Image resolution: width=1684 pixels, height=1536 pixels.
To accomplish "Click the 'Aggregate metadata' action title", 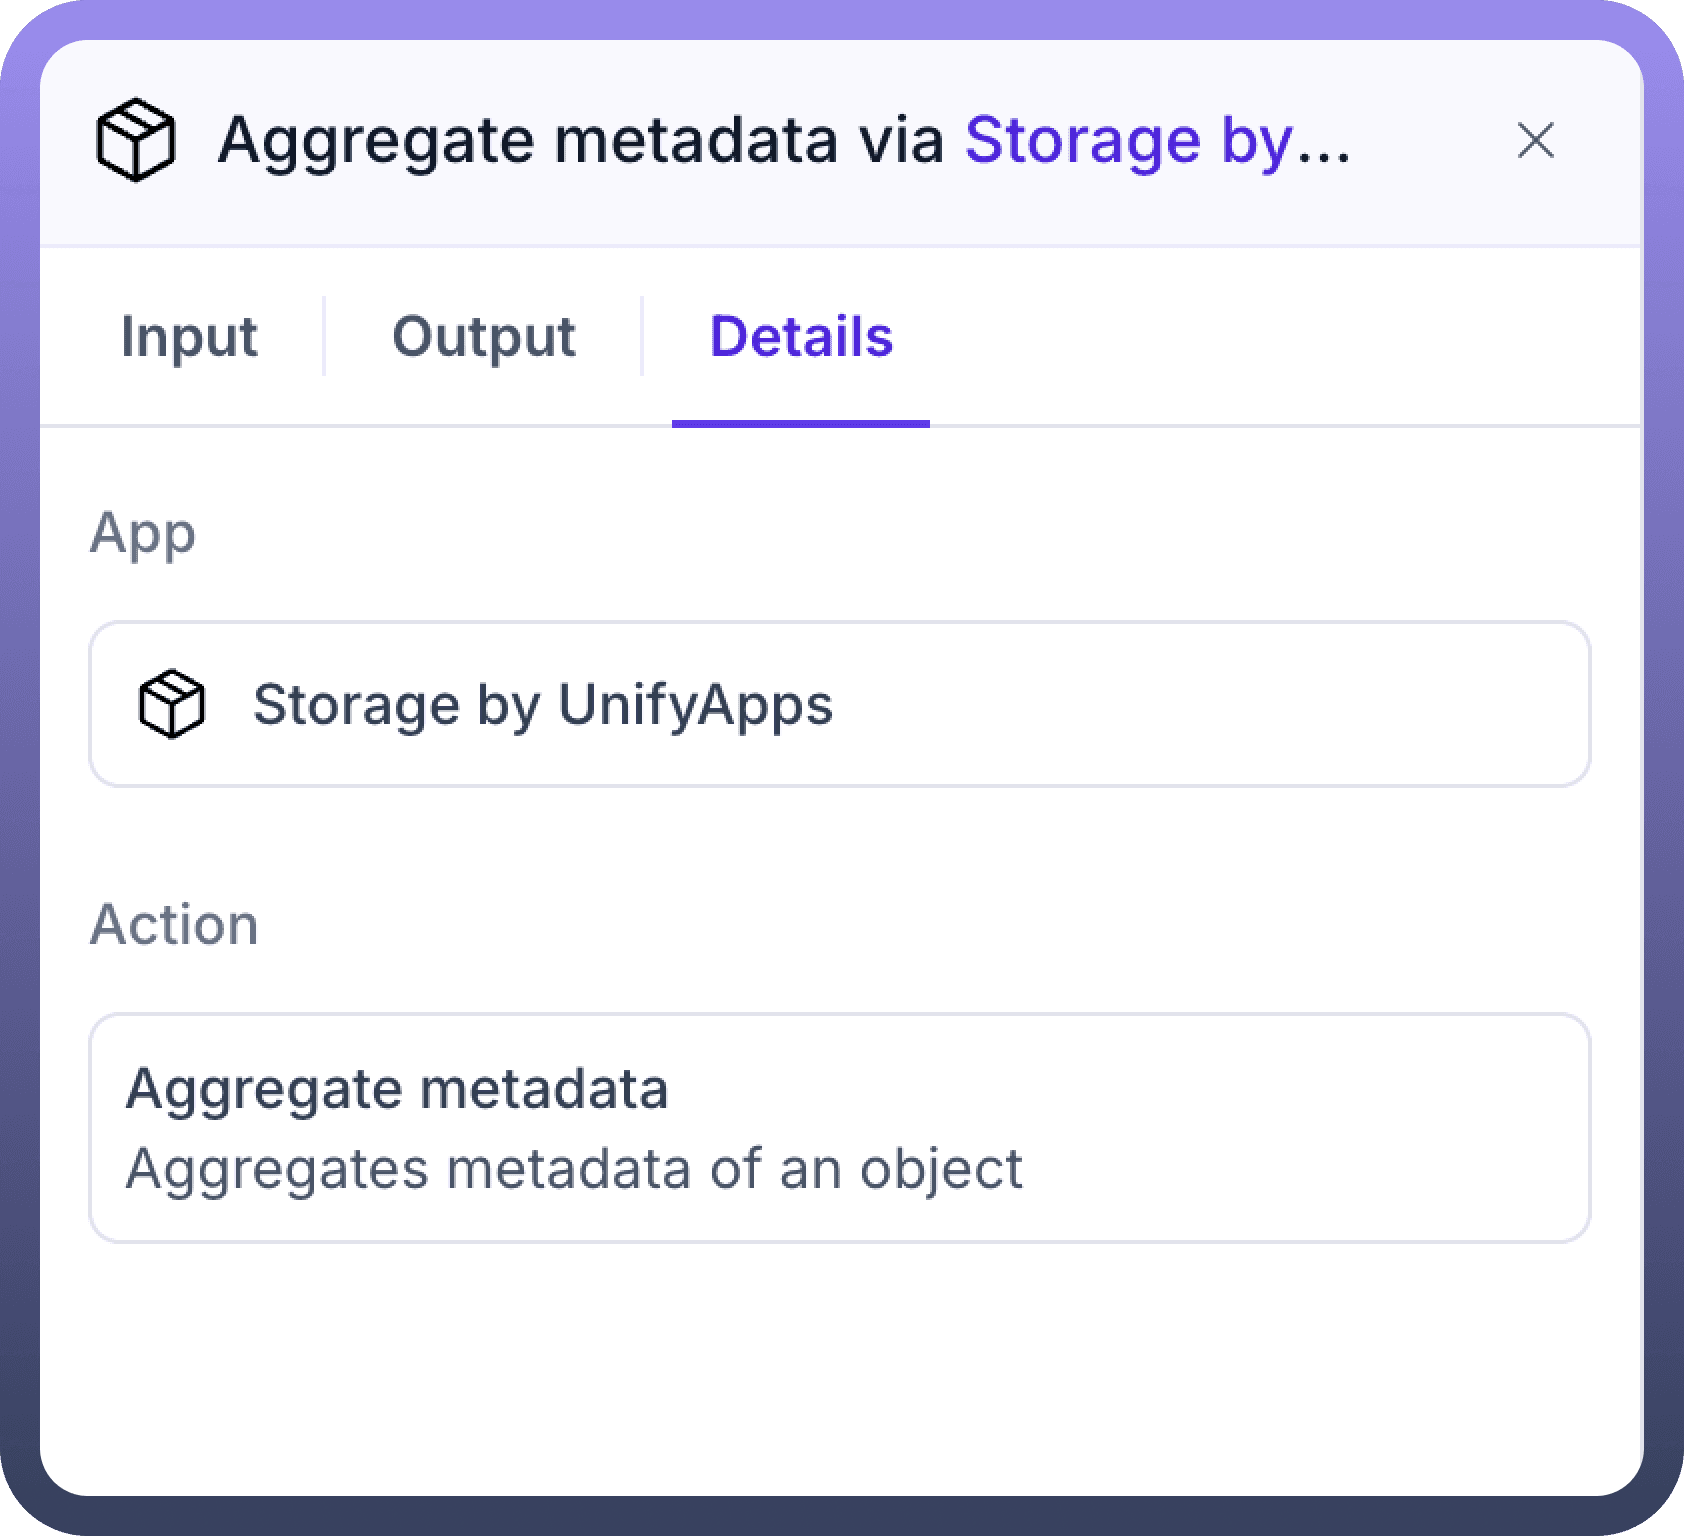I will click(x=397, y=1088).
